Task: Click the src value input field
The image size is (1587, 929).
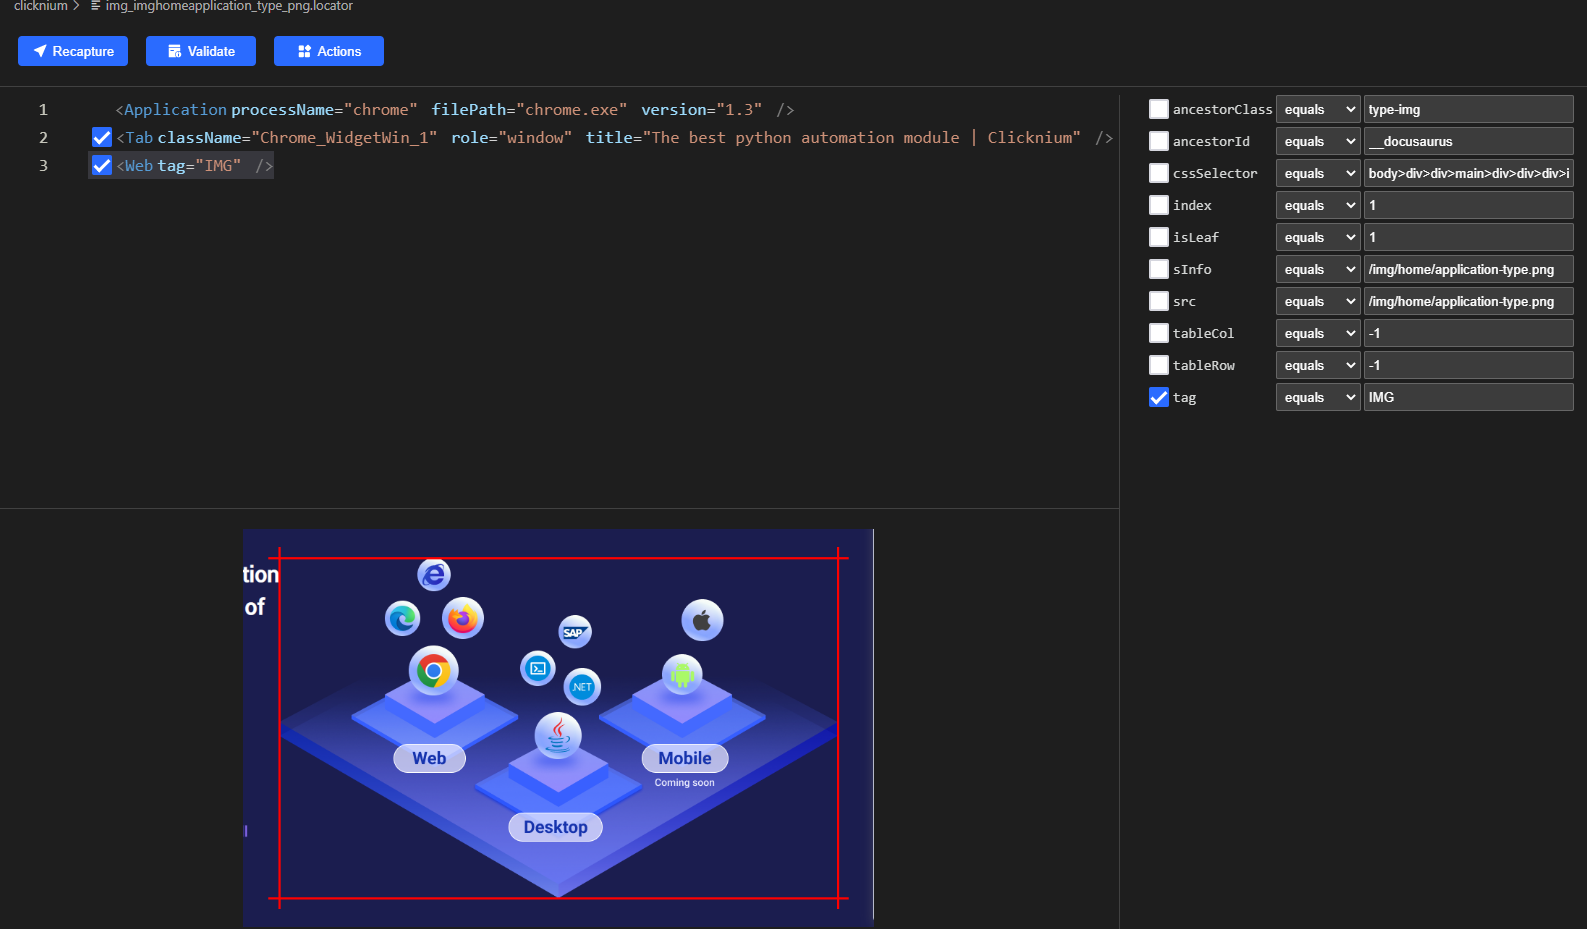Action: [1468, 301]
